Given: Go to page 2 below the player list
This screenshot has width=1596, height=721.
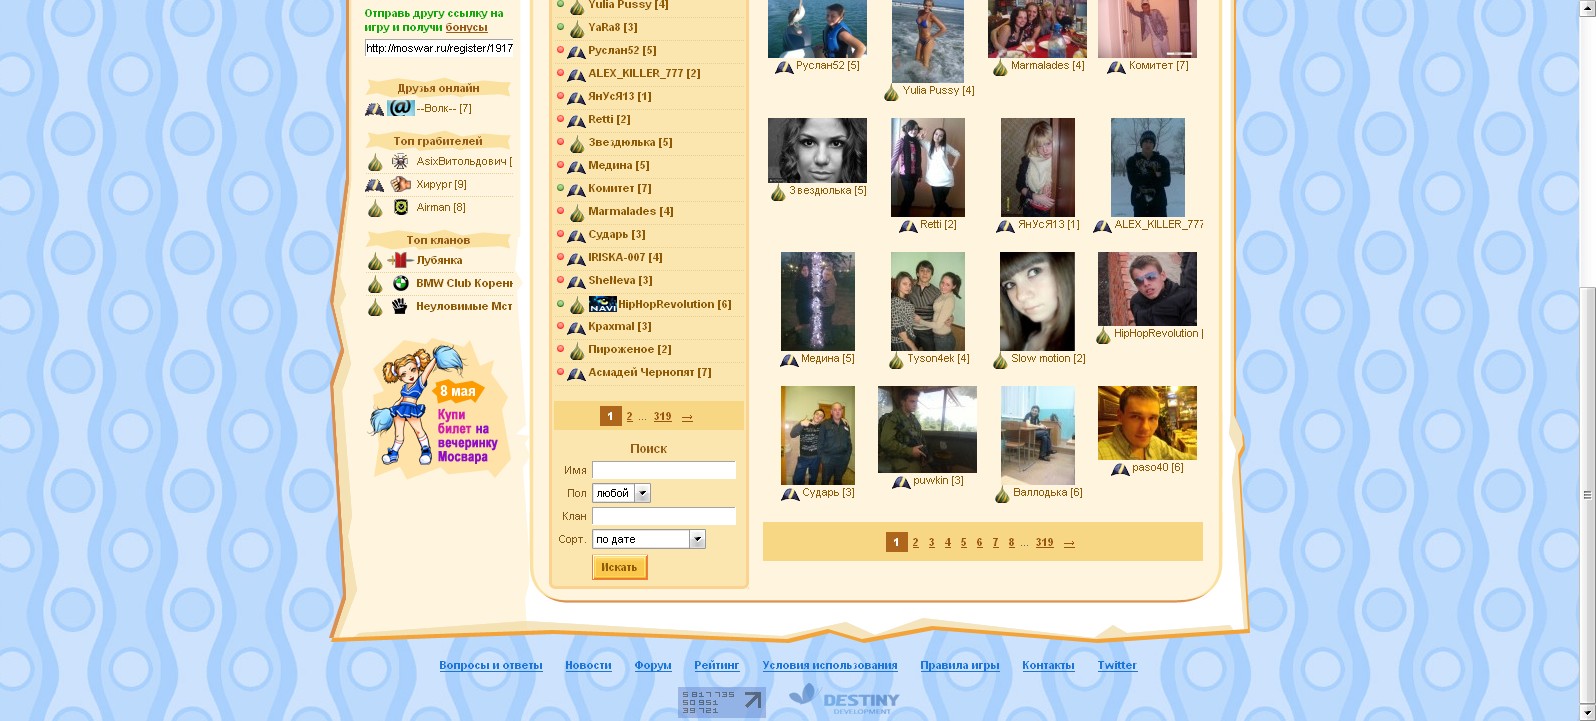Looking at the screenshot, I should tap(629, 416).
